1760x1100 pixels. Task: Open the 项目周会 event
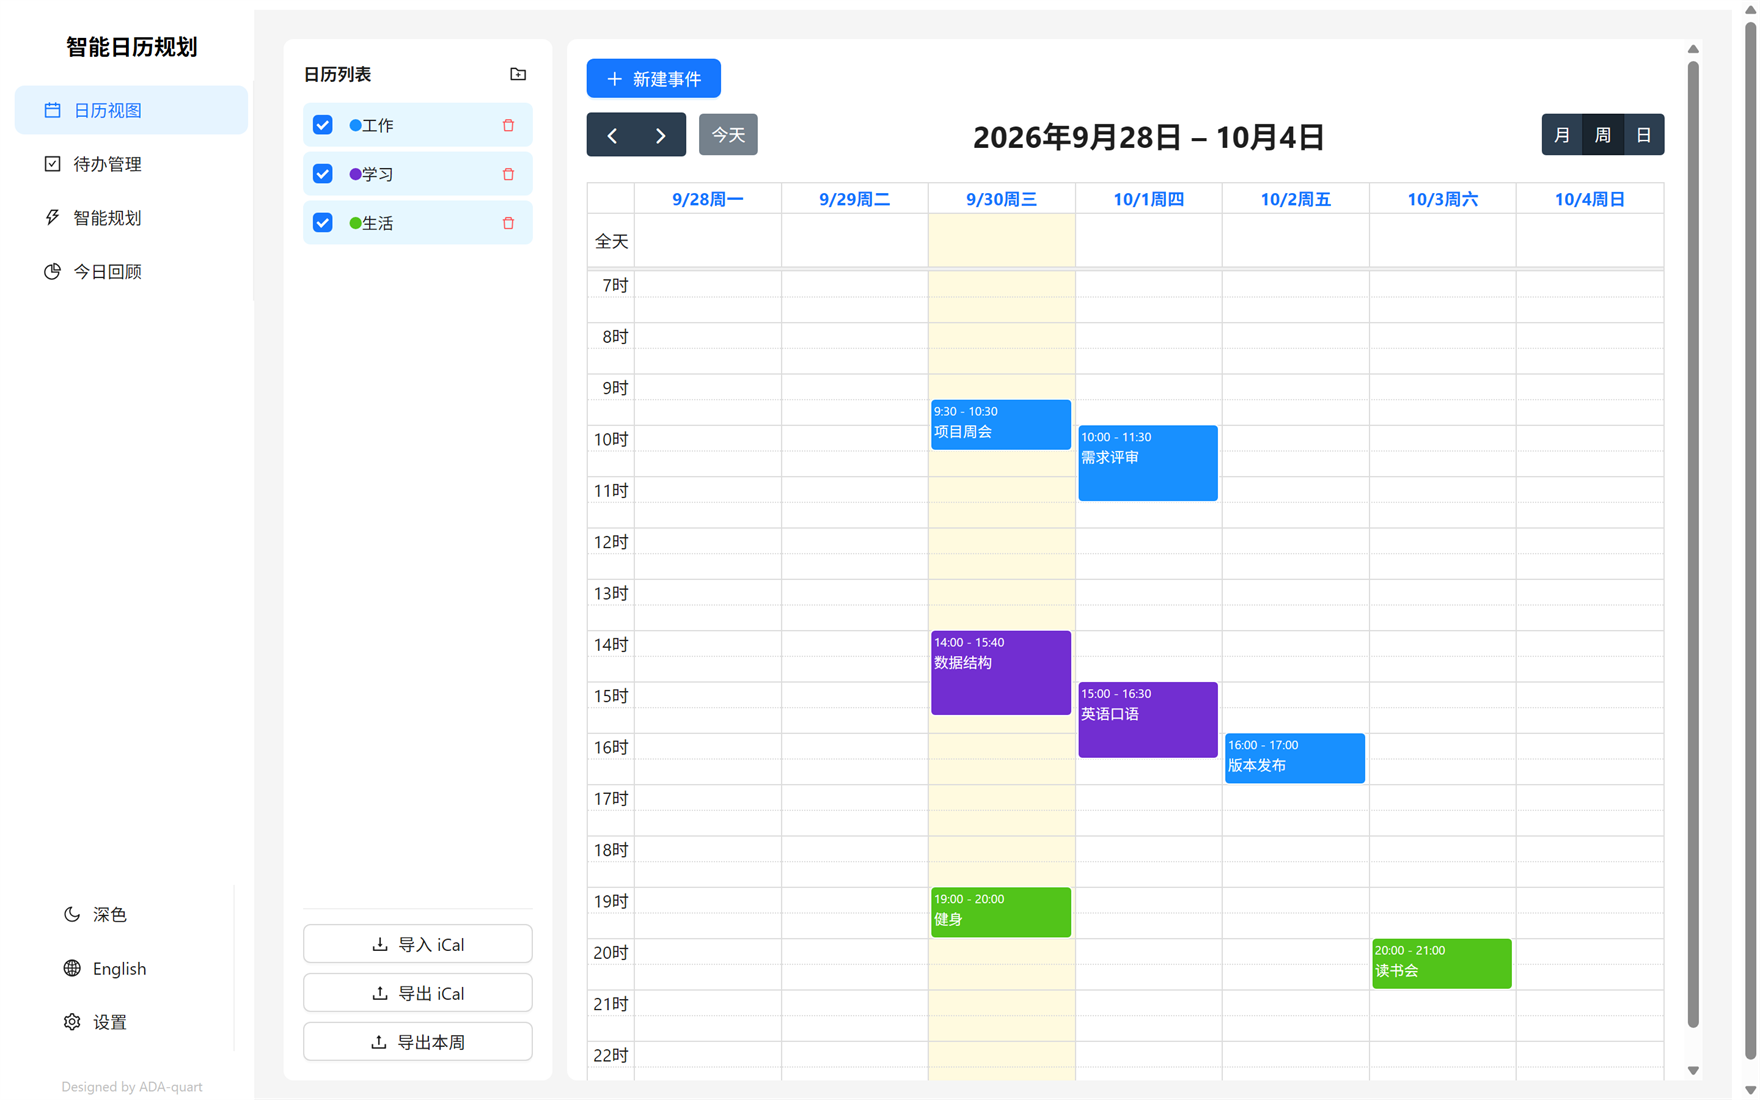1001,424
